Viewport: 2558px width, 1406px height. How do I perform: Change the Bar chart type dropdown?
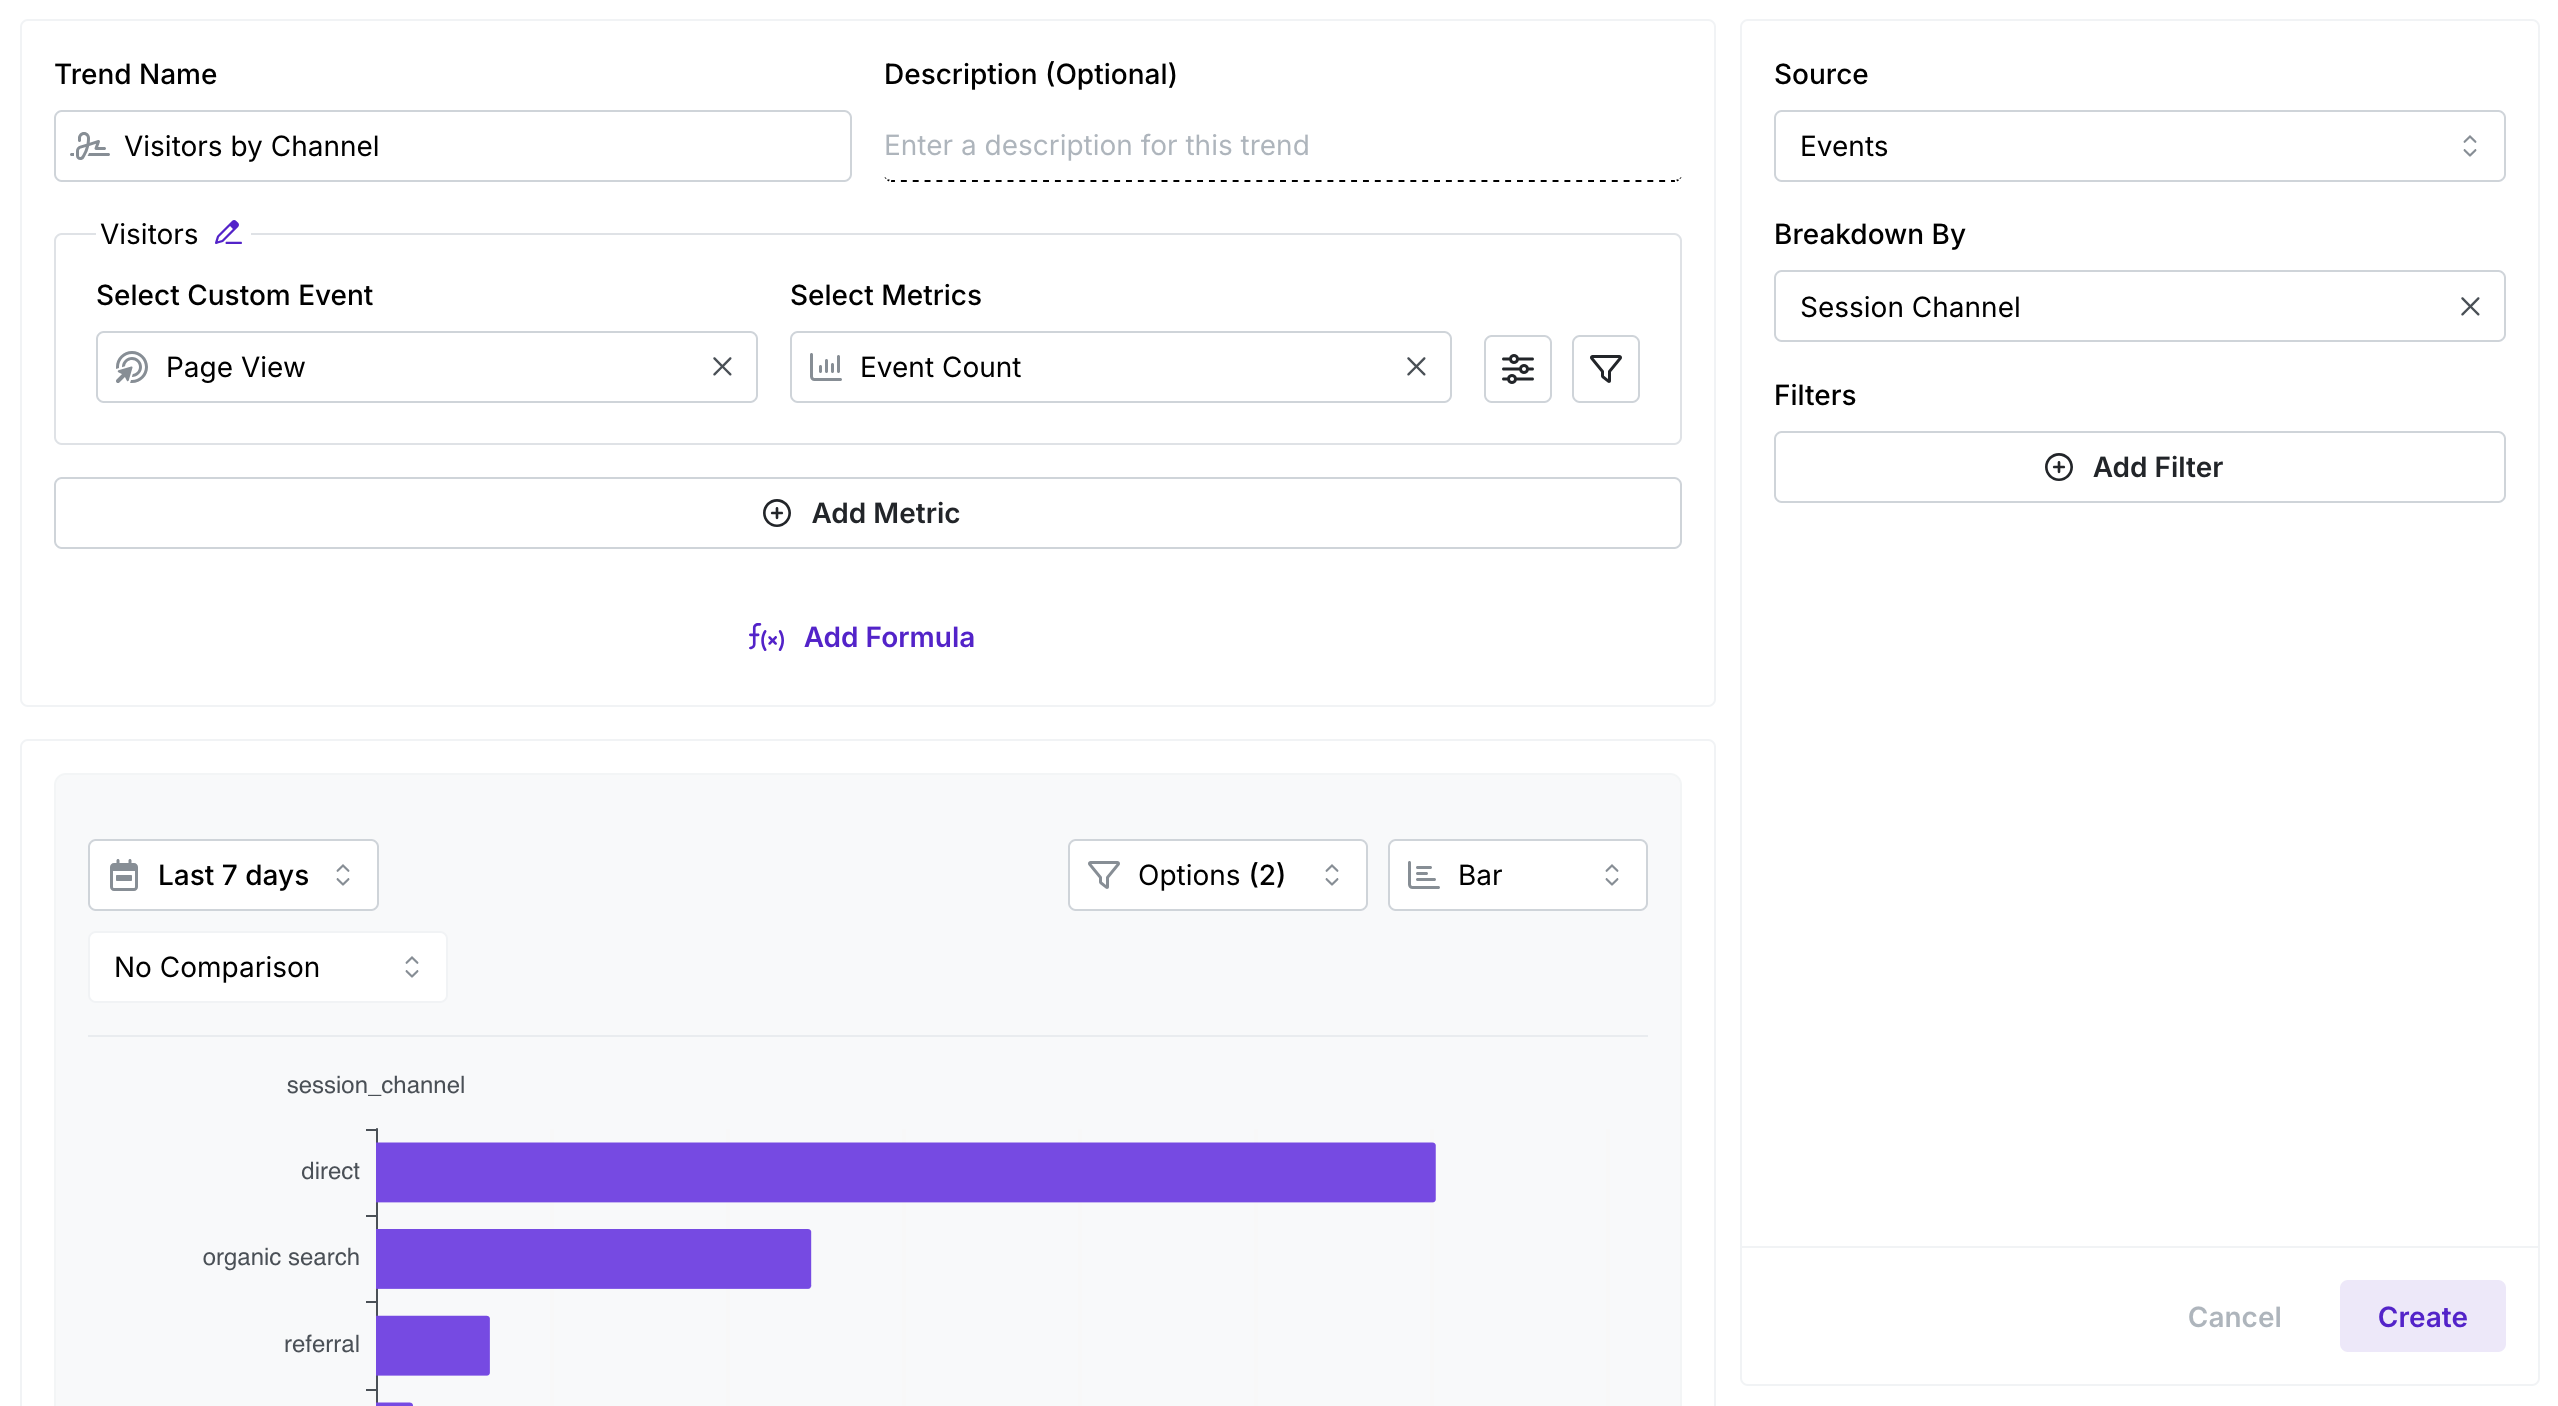point(1516,875)
